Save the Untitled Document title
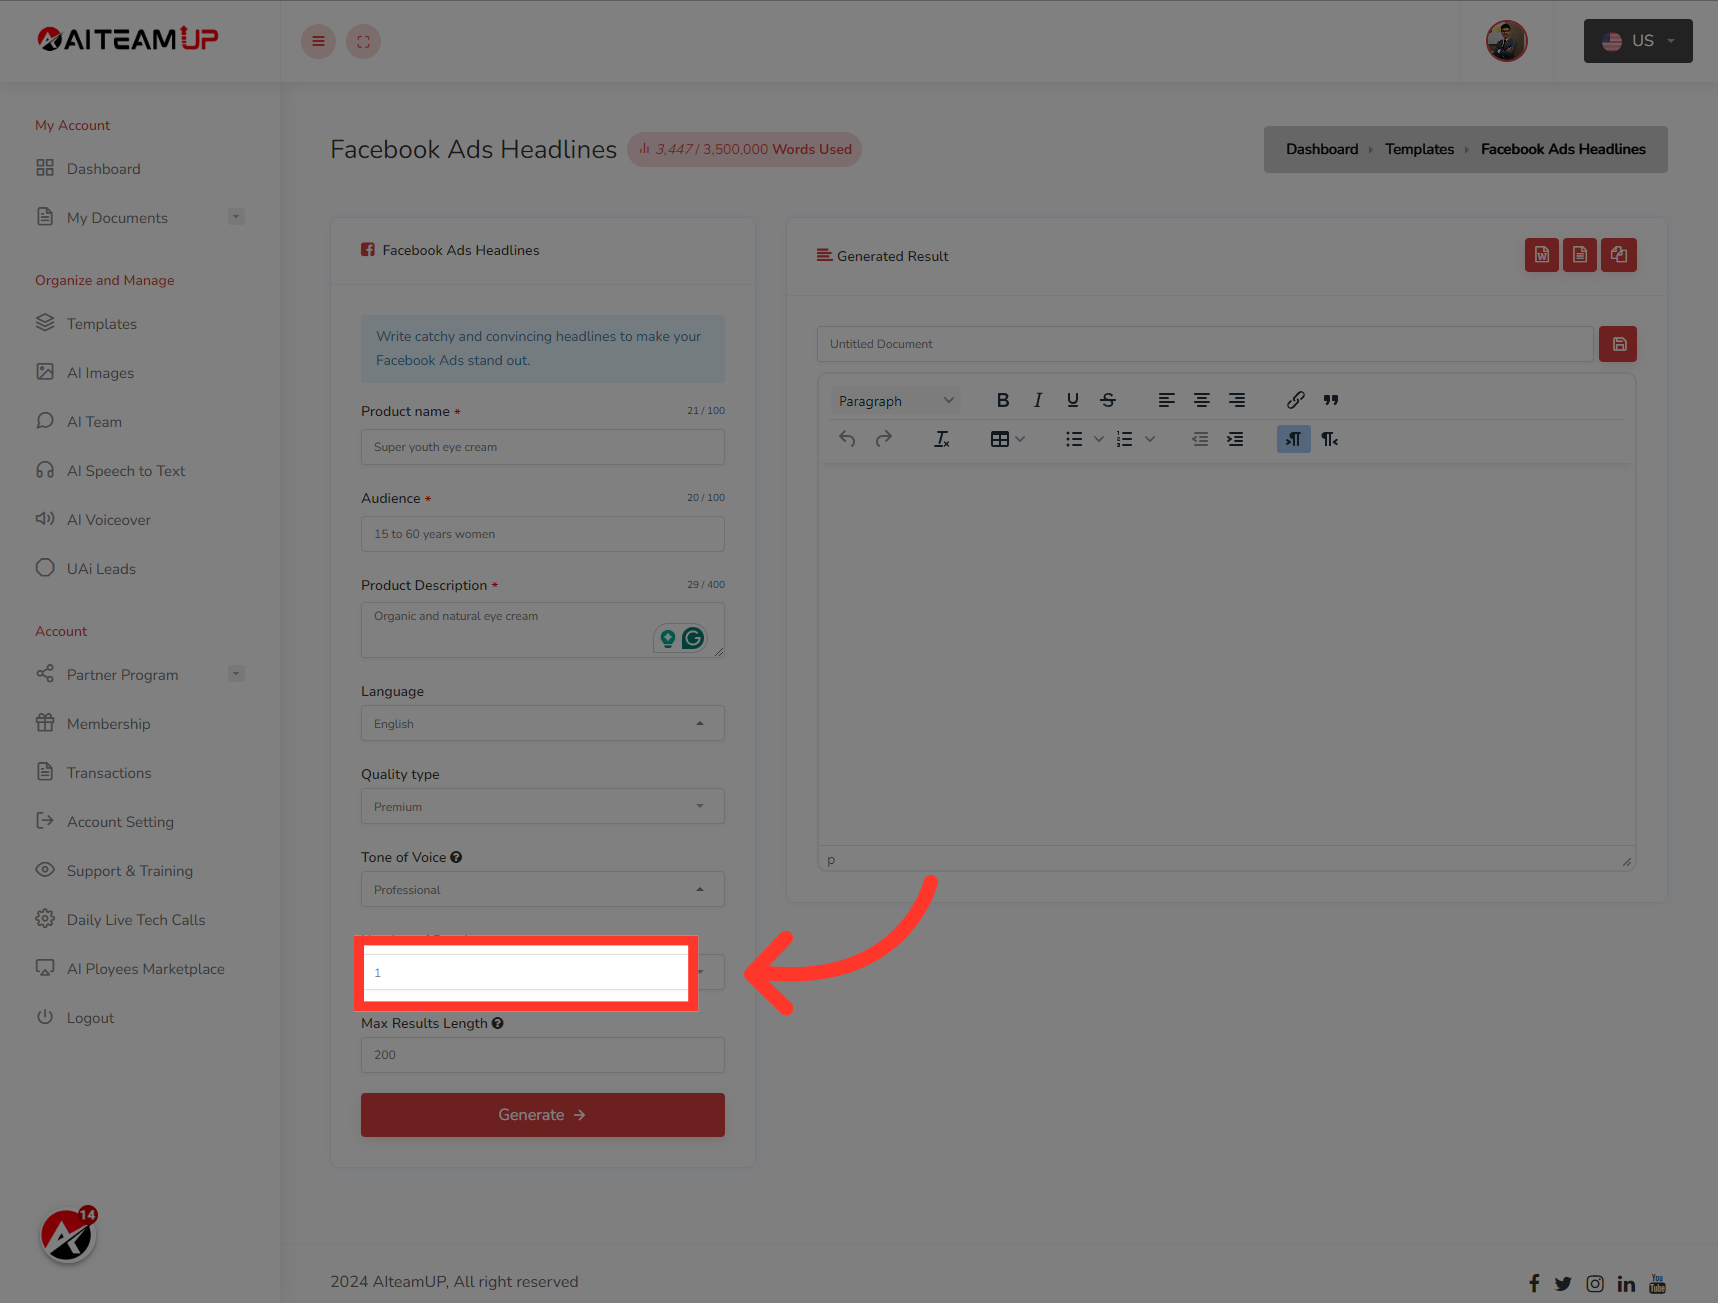Image resolution: width=1718 pixels, height=1303 pixels. pyautogui.click(x=1618, y=343)
